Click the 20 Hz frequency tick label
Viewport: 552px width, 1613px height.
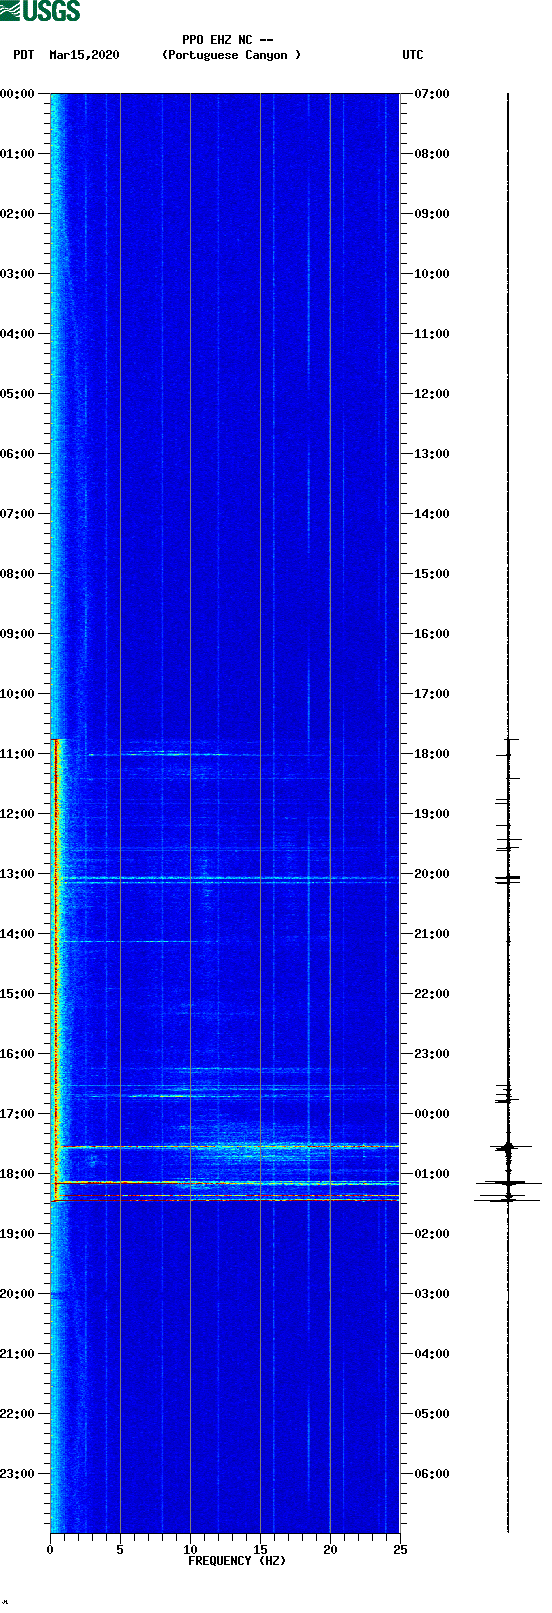point(330,1550)
